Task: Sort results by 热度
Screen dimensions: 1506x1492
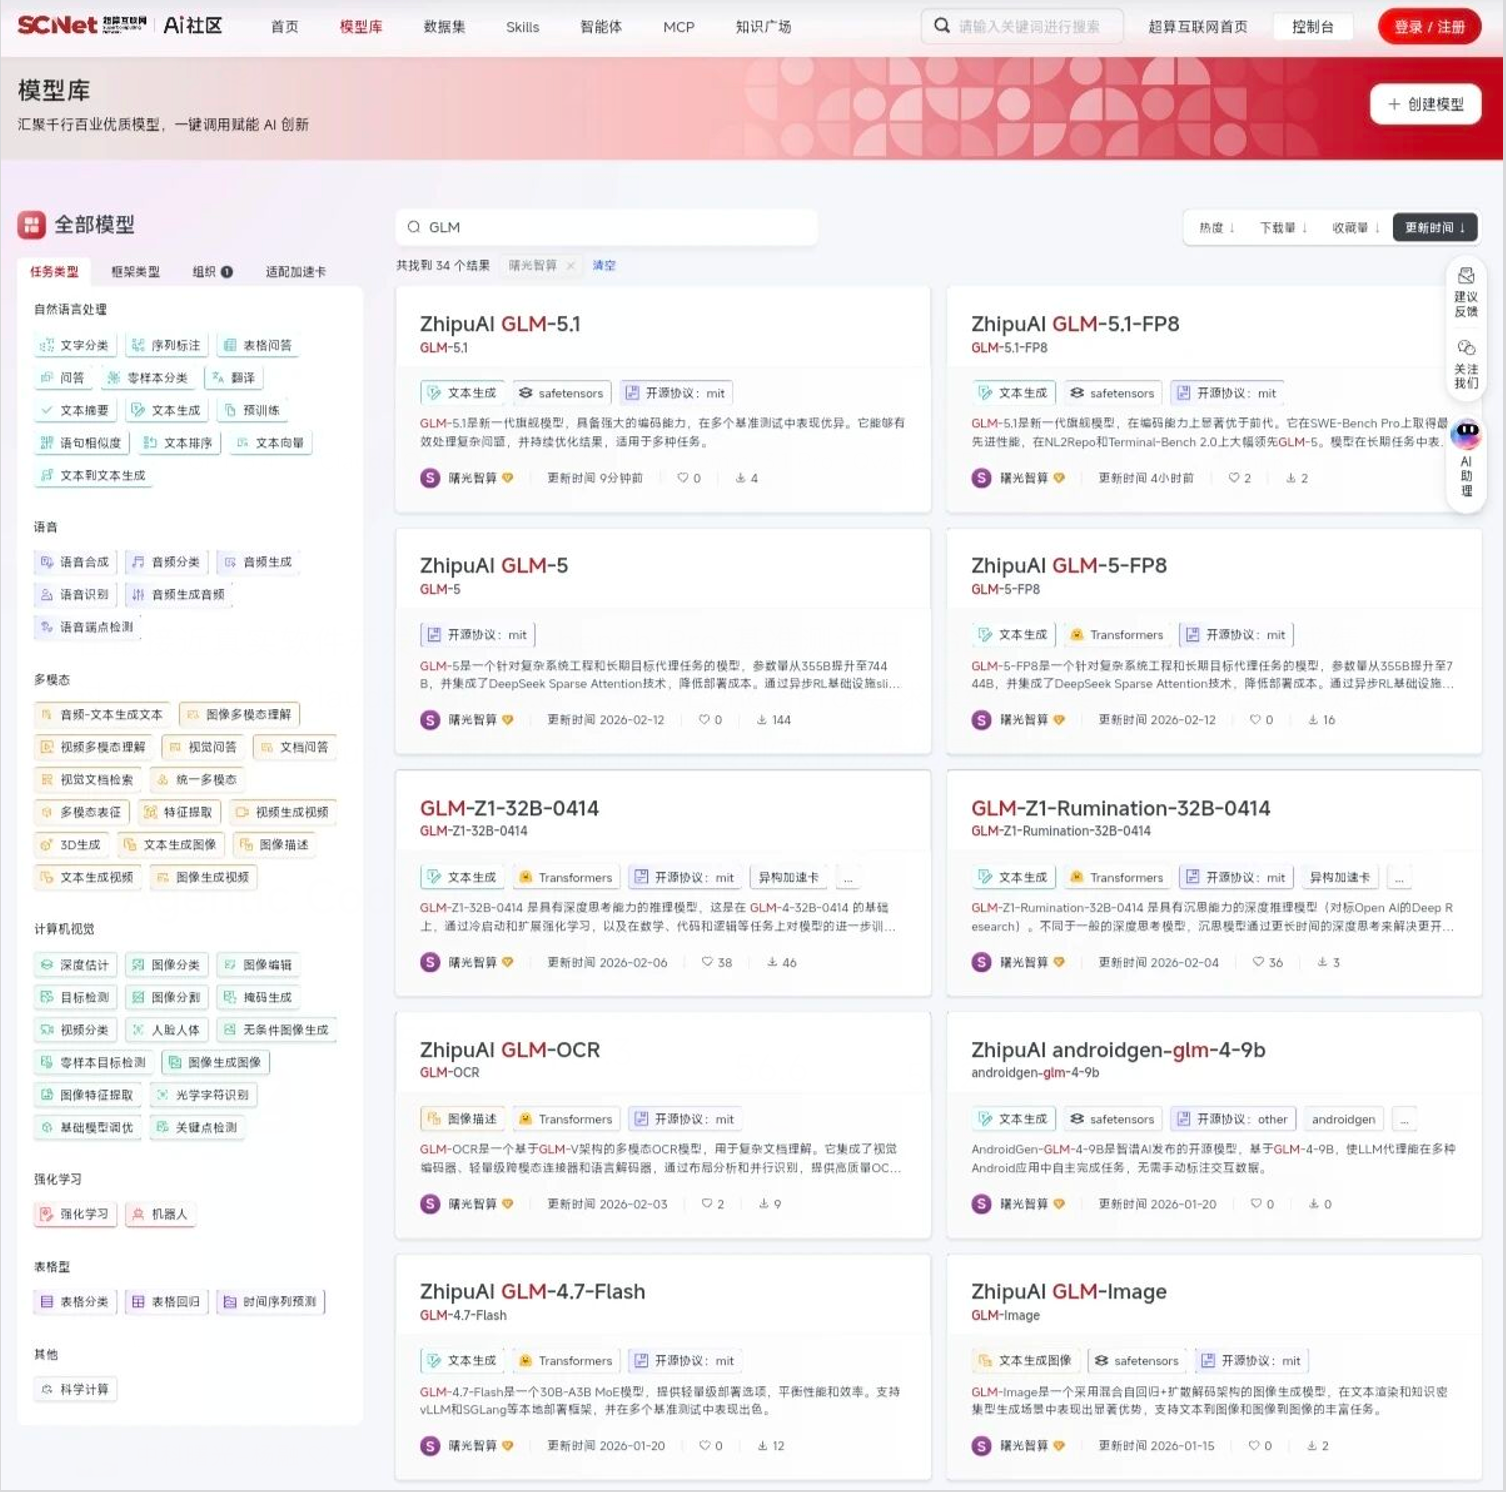Action: (x=1216, y=228)
